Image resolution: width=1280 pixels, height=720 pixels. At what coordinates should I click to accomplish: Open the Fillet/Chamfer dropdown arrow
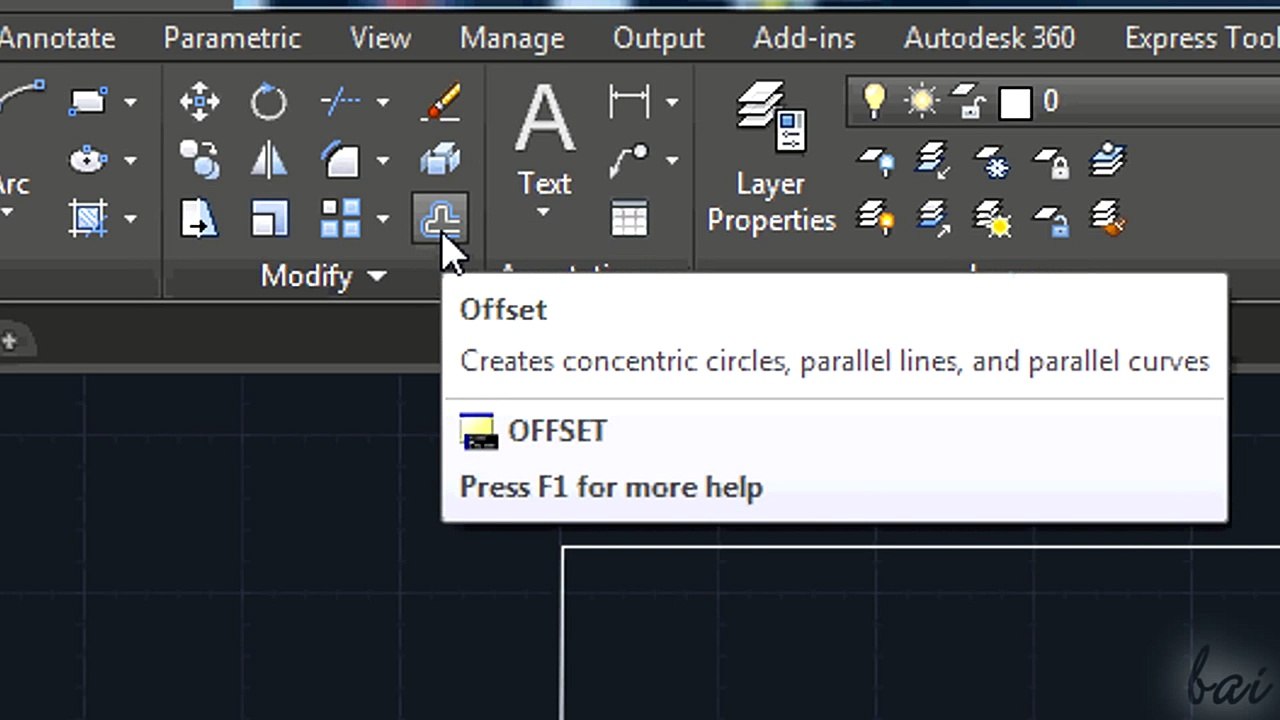(383, 160)
